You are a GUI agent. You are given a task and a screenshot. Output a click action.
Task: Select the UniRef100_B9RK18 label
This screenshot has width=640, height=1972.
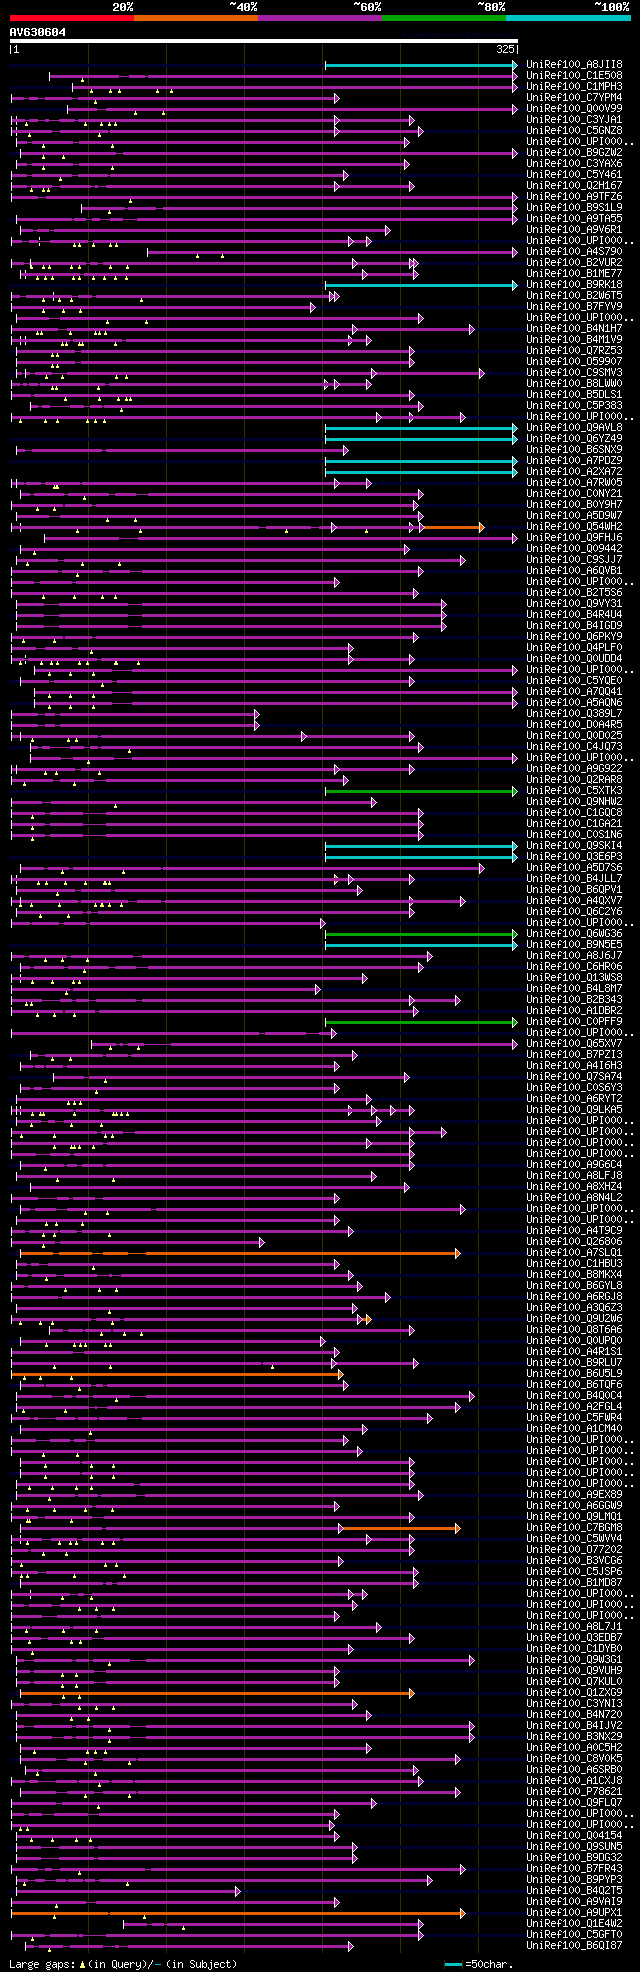[574, 284]
